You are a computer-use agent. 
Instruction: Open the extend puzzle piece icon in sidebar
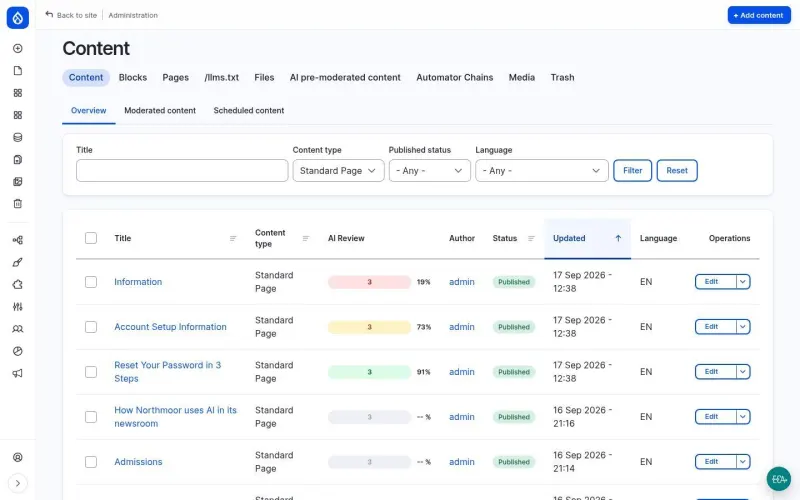(18, 285)
